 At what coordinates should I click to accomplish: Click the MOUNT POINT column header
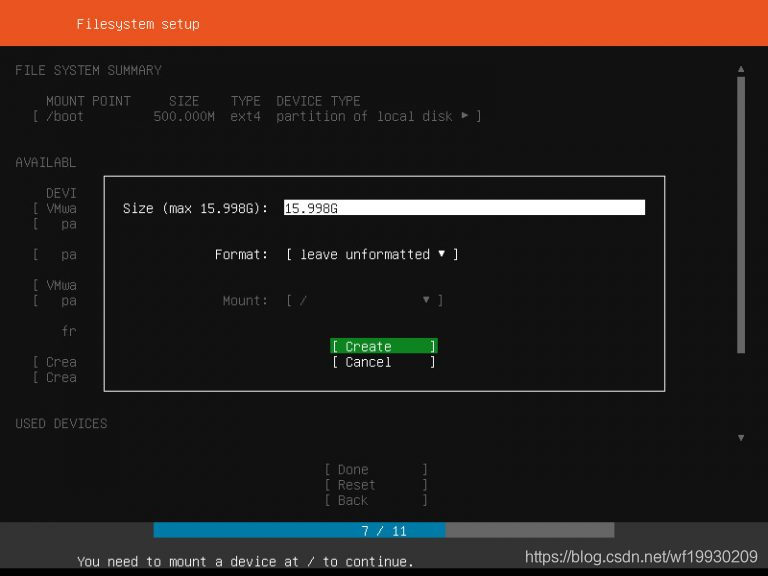pyautogui.click(x=88, y=101)
